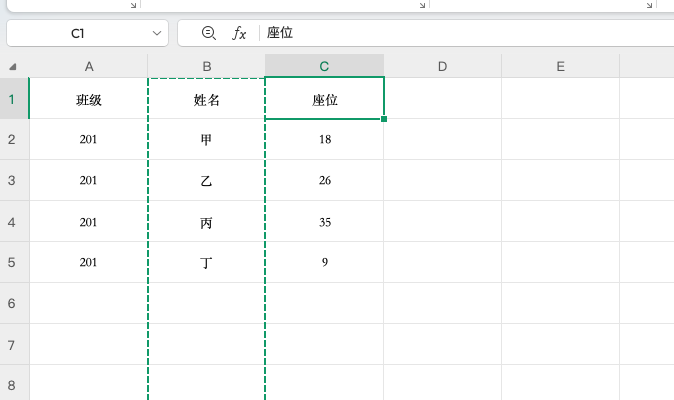Click the zoom magnifier icon in formula bar
Viewport: 674px width, 400px height.
[208, 33]
